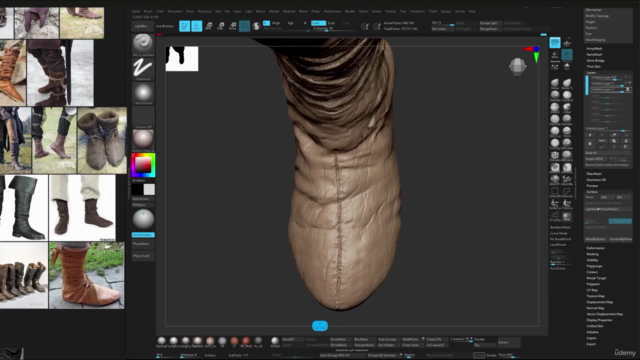Open the Freehand stroke selector
This screenshot has width=640, height=360.
click(143, 69)
